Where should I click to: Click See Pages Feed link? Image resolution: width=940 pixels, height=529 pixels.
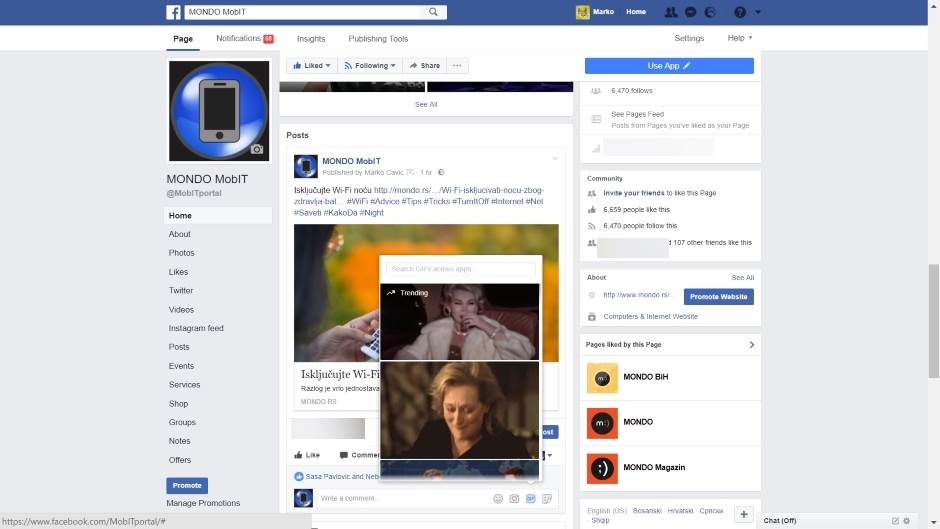coord(637,114)
